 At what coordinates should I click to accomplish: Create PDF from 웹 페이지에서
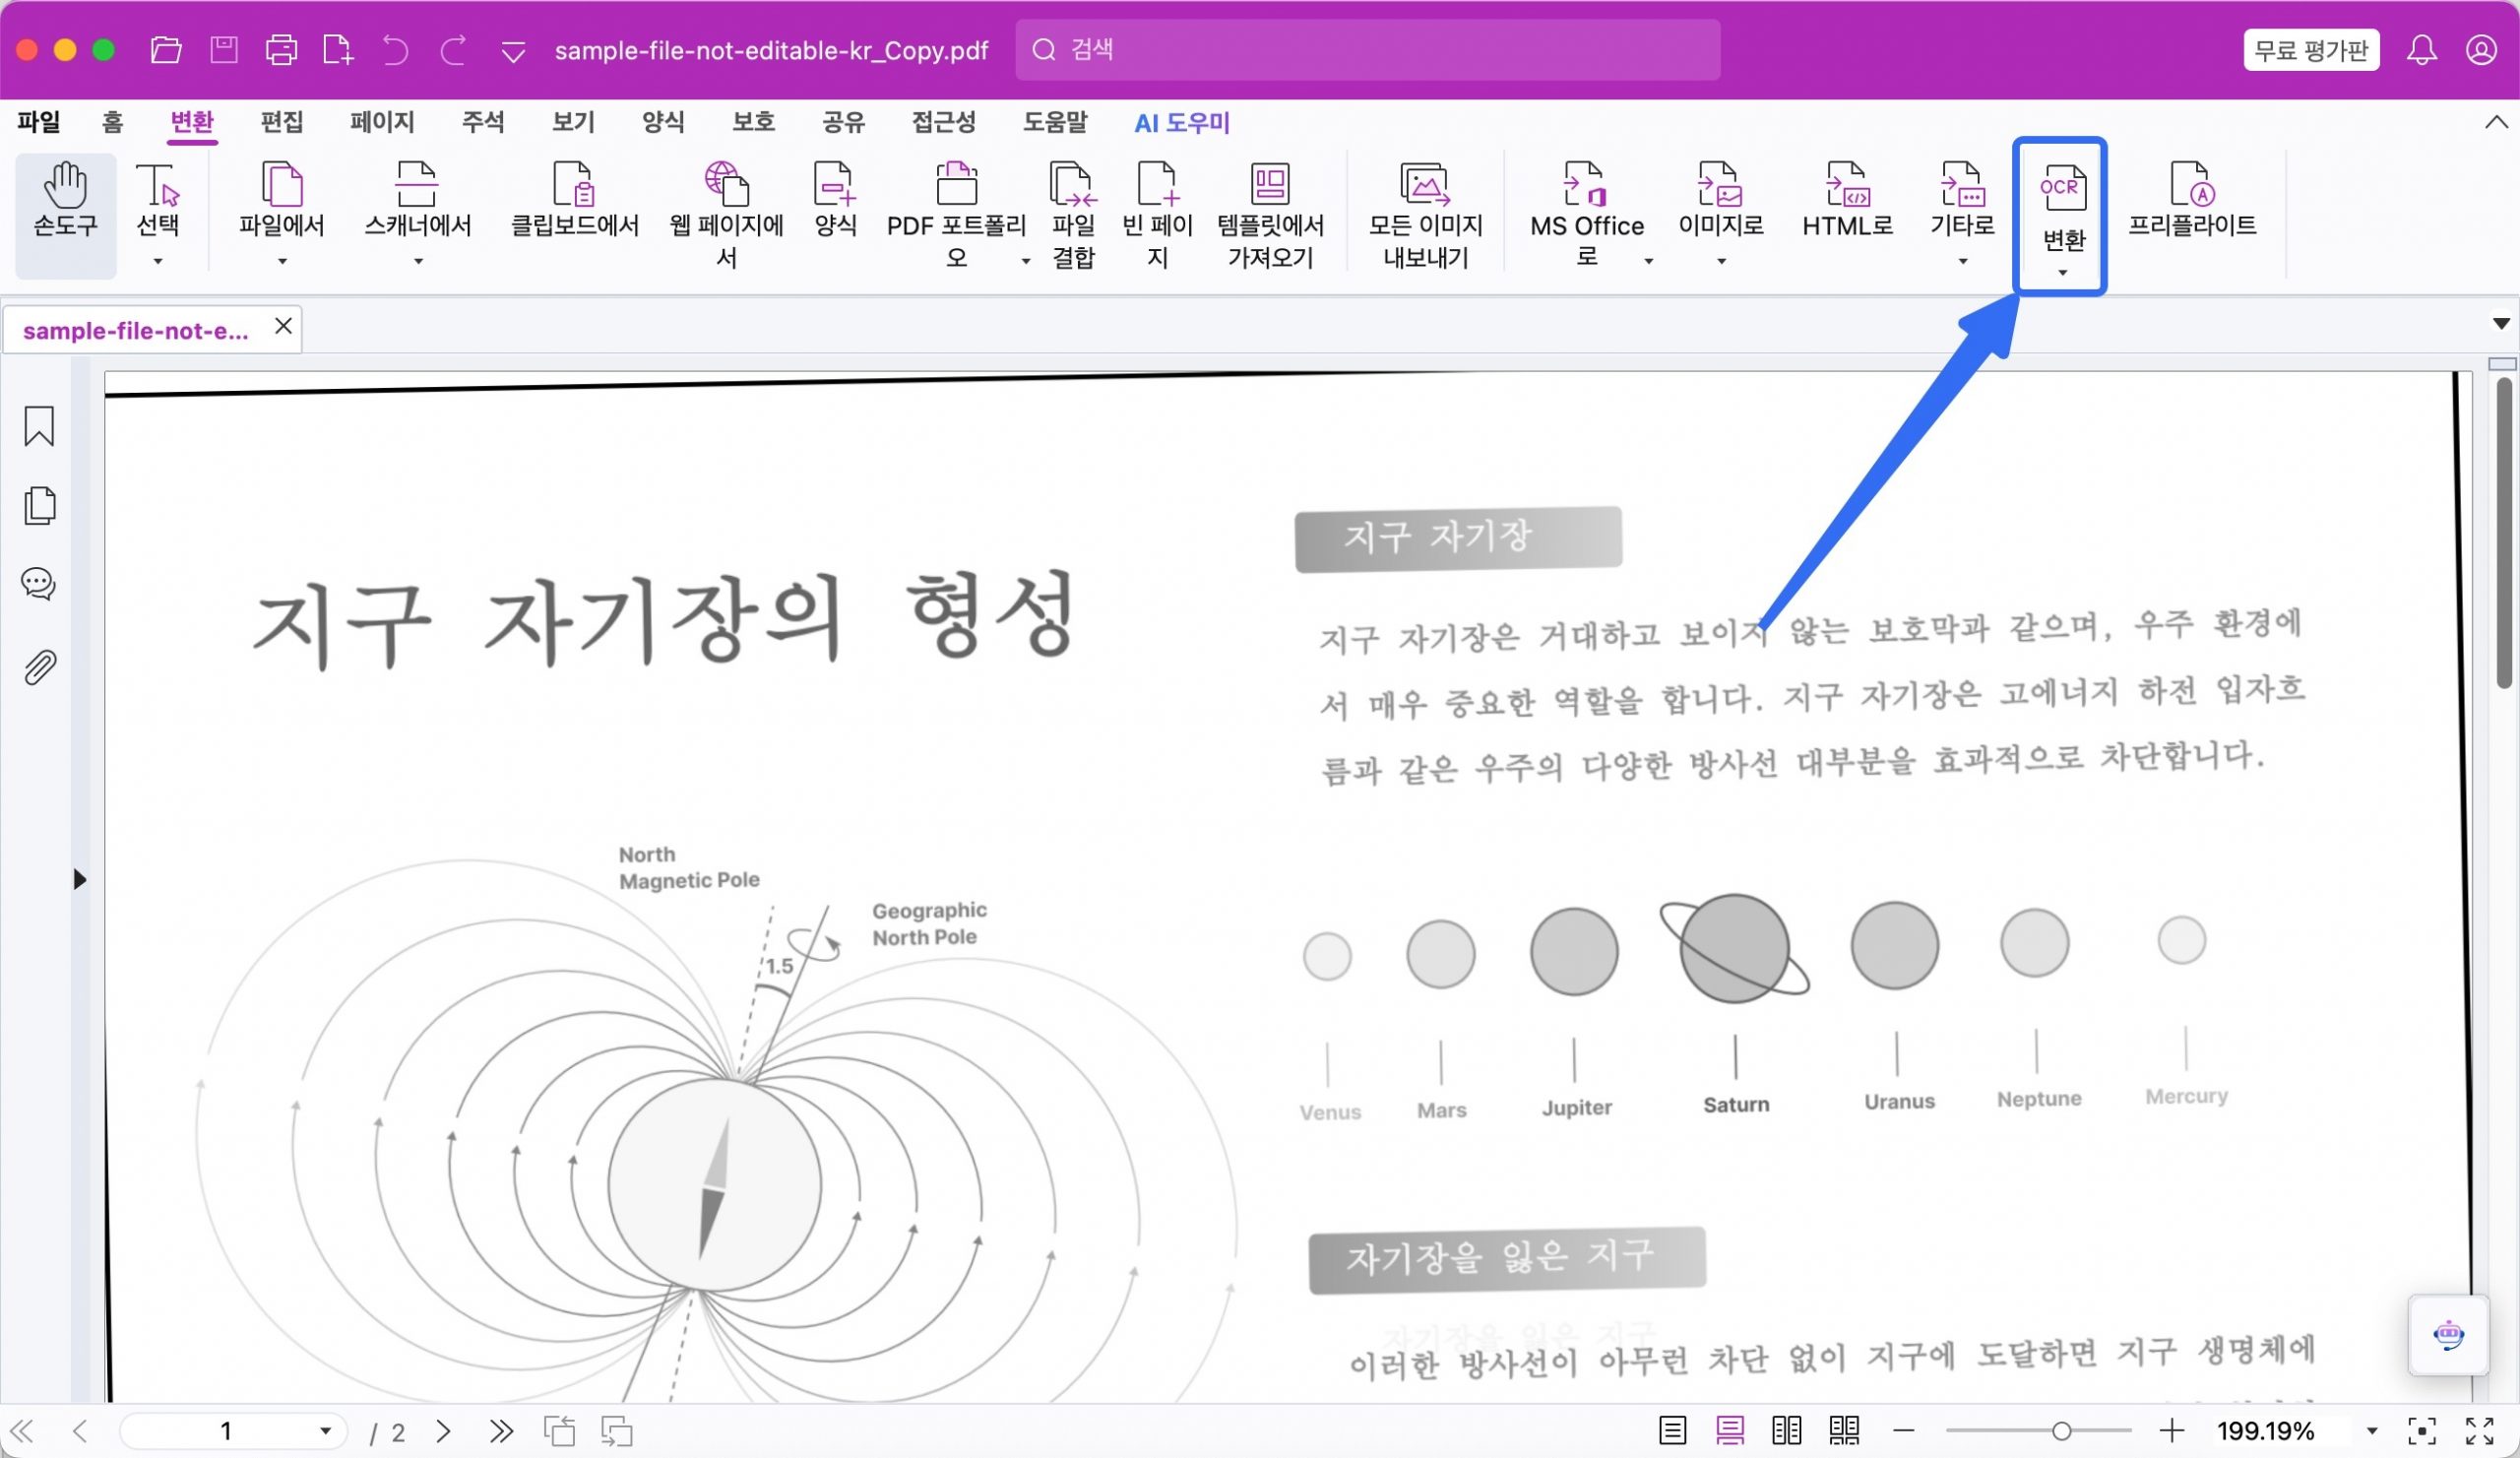(x=726, y=214)
